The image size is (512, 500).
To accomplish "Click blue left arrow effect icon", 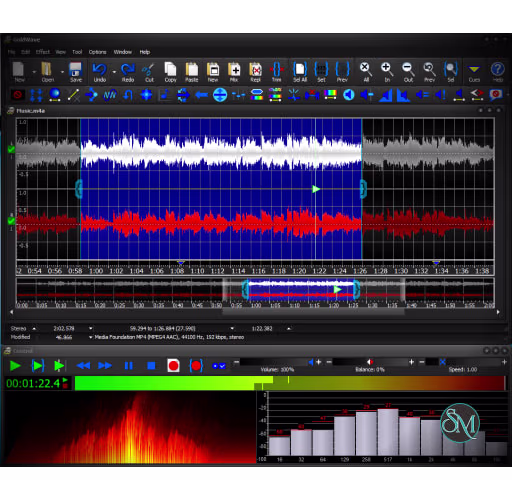I will pos(201,95).
